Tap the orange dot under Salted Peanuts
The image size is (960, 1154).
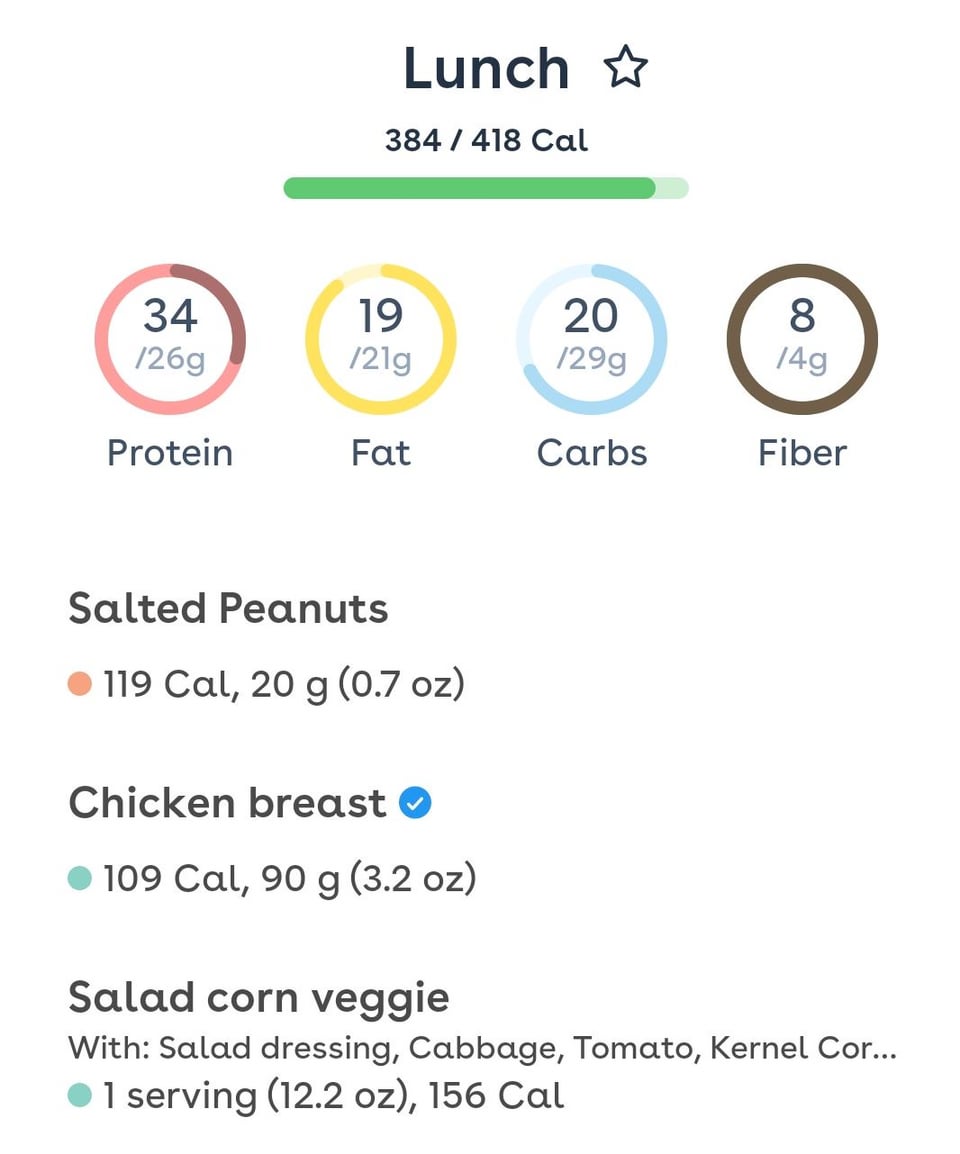80,685
